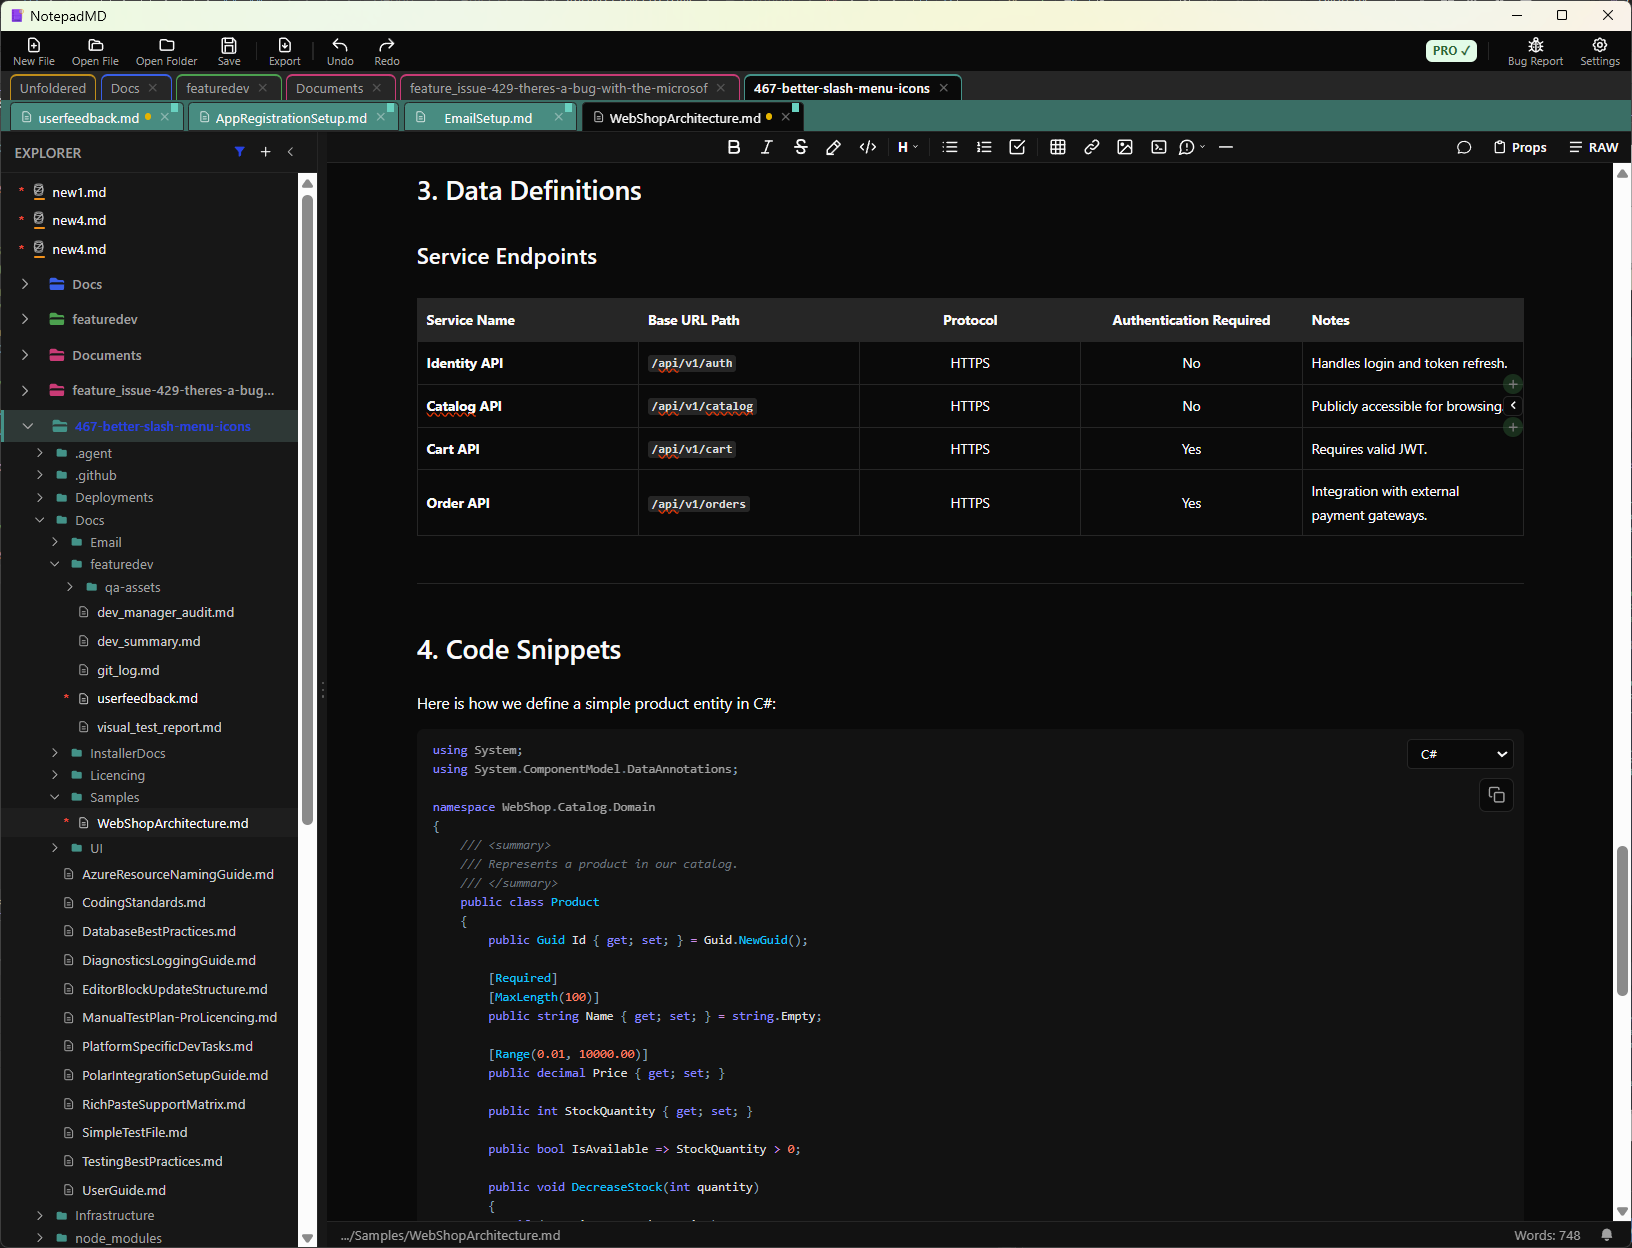1632x1248 pixels.
Task: Open the heading level dropdown
Action: point(908,147)
